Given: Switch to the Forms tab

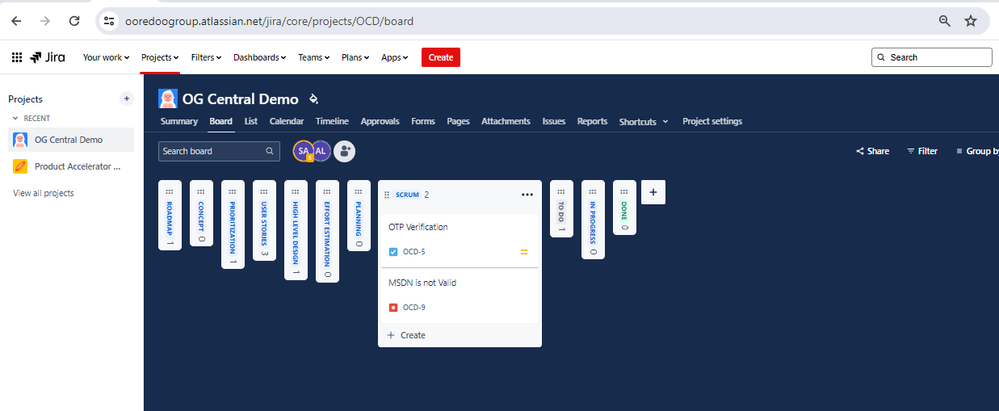Looking at the screenshot, I should [423, 121].
